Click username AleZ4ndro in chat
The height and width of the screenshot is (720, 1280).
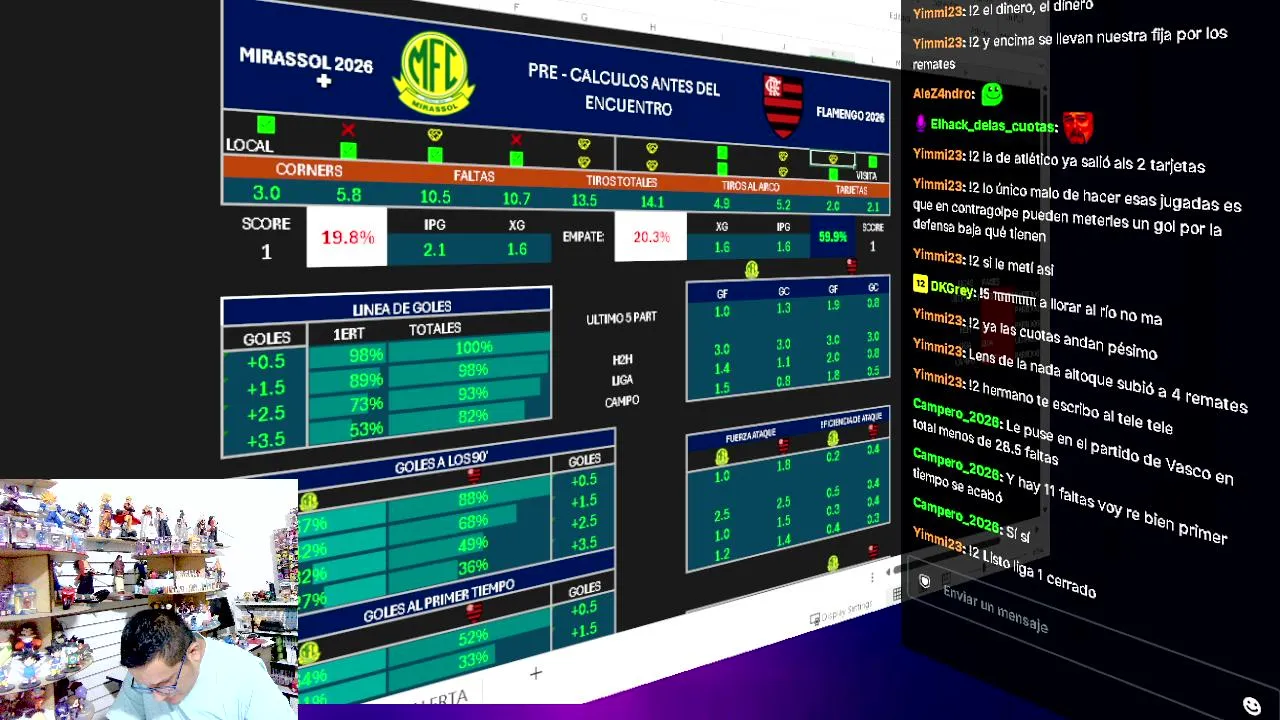[x=943, y=93]
